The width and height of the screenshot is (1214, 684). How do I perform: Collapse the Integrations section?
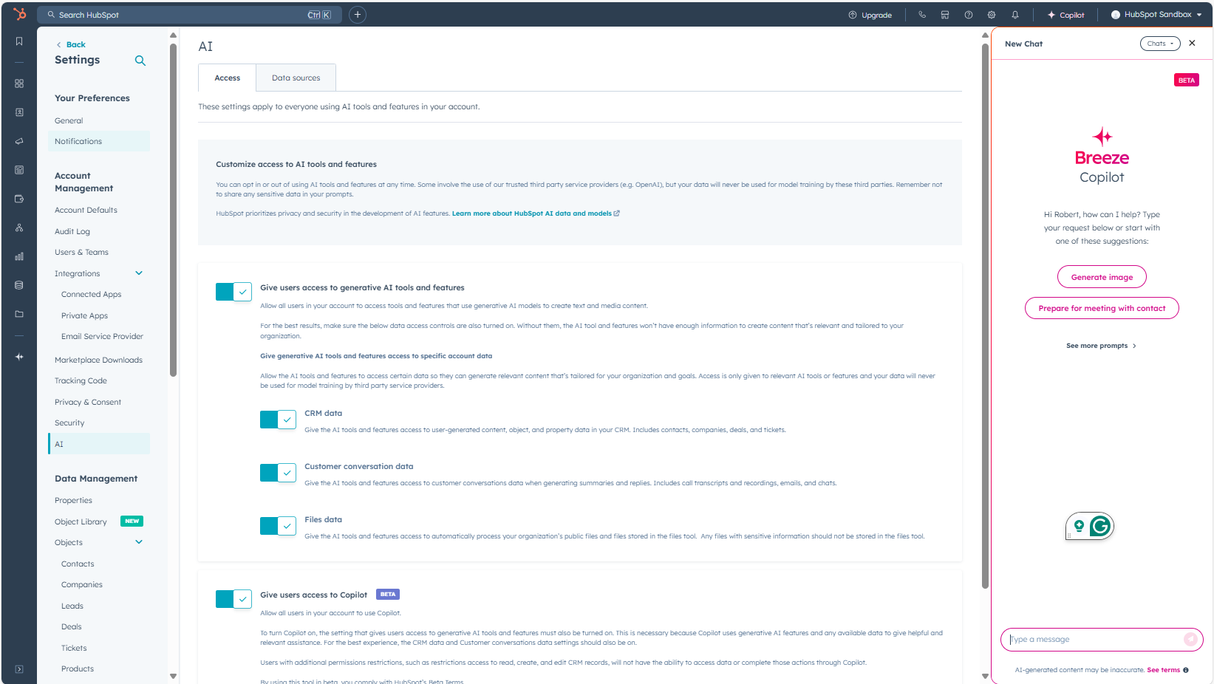point(139,273)
